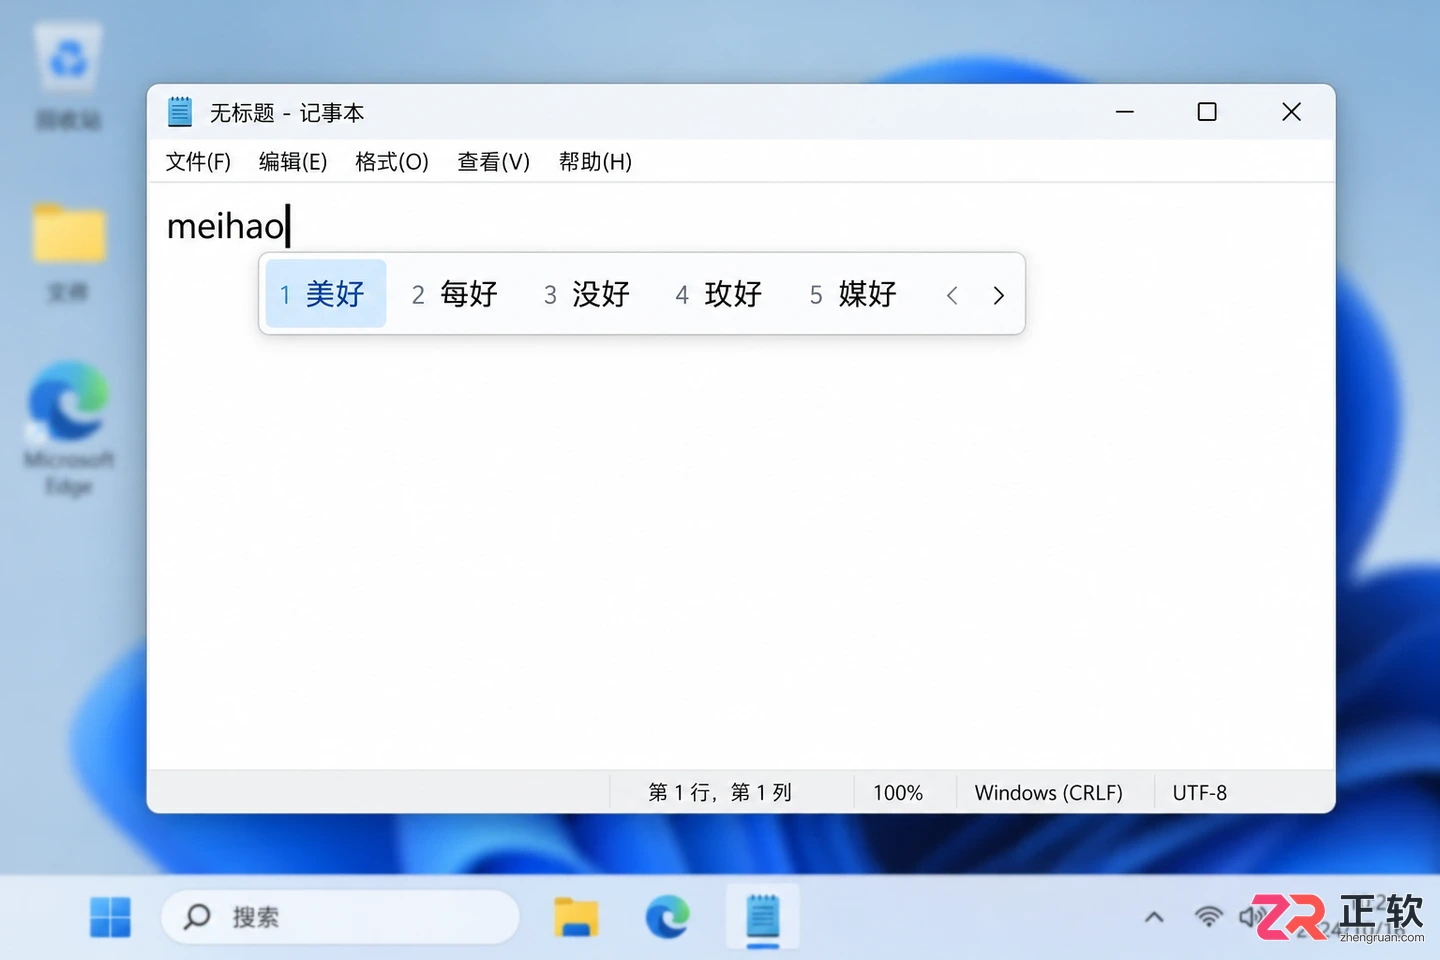The image size is (1440, 960).
Task: Open the Windows Start menu
Action: point(110,917)
